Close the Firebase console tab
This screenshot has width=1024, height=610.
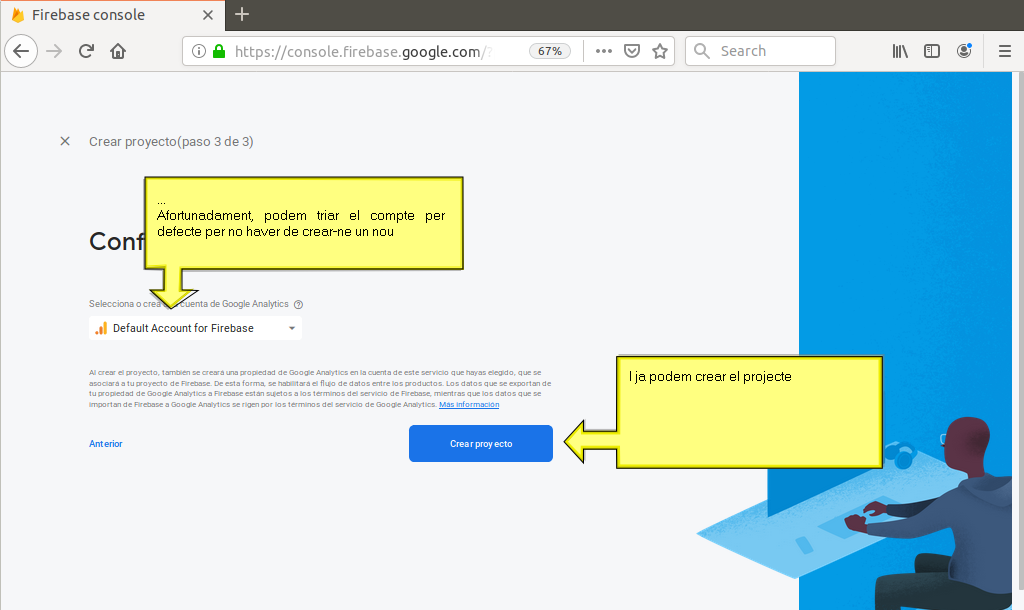208,15
